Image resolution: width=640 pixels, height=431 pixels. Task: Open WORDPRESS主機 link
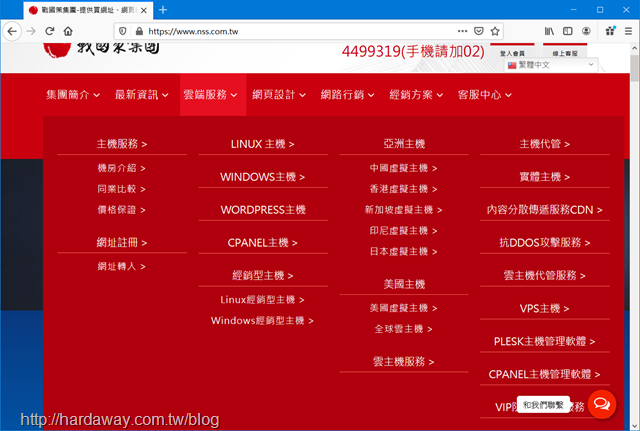pyautogui.click(x=263, y=210)
